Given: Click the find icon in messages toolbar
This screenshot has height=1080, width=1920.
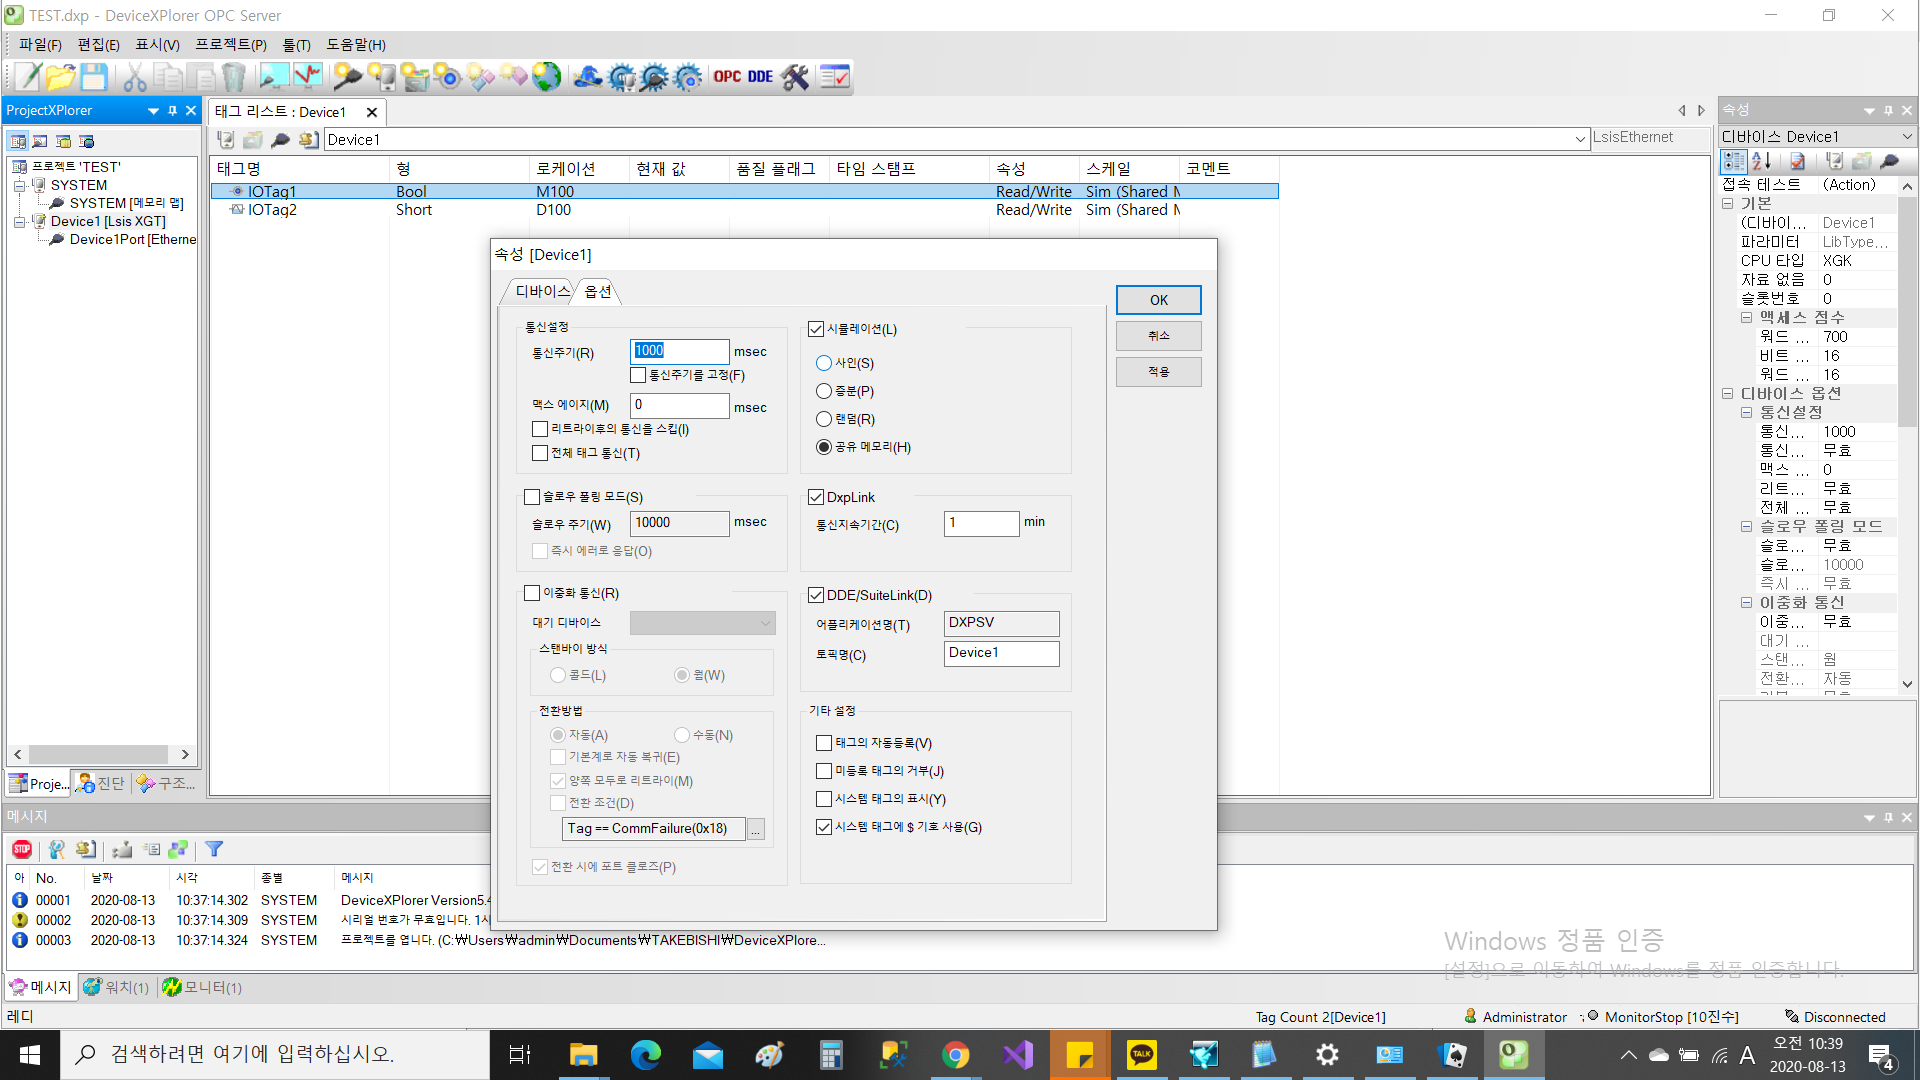Looking at the screenshot, I should click(x=57, y=849).
